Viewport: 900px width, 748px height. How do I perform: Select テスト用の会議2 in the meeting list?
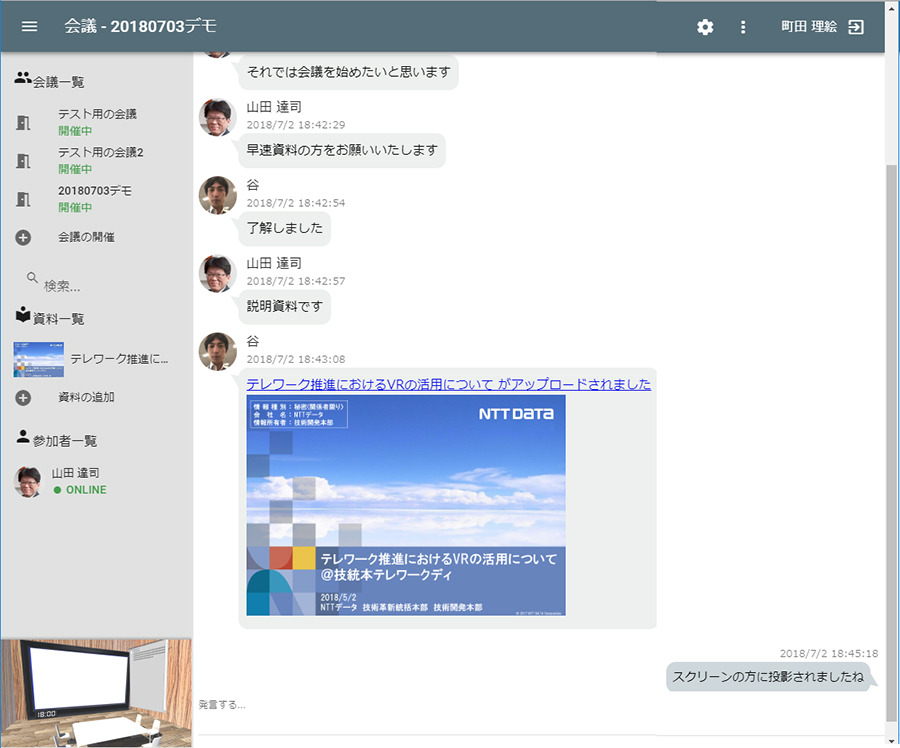pyautogui.click(x=100, y=153)
